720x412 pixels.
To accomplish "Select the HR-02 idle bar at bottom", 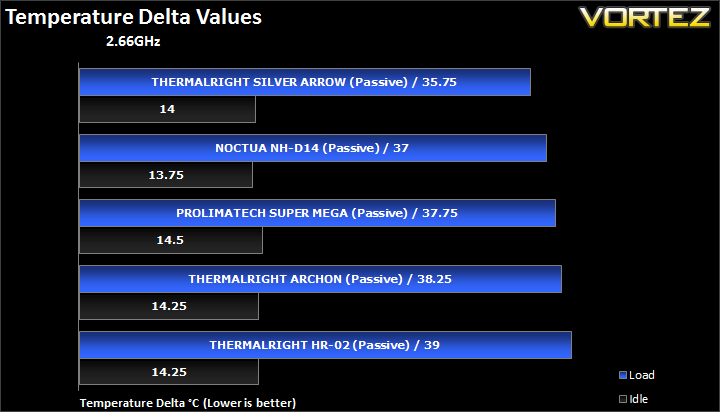I will click(169, 372).
